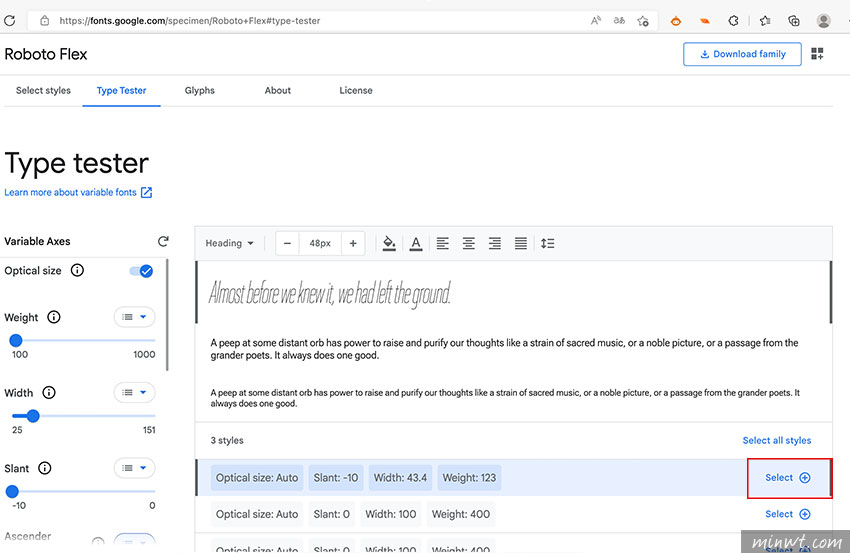850x553 pixels.
Task: Click Select all styles link
Action: [776, 440]
